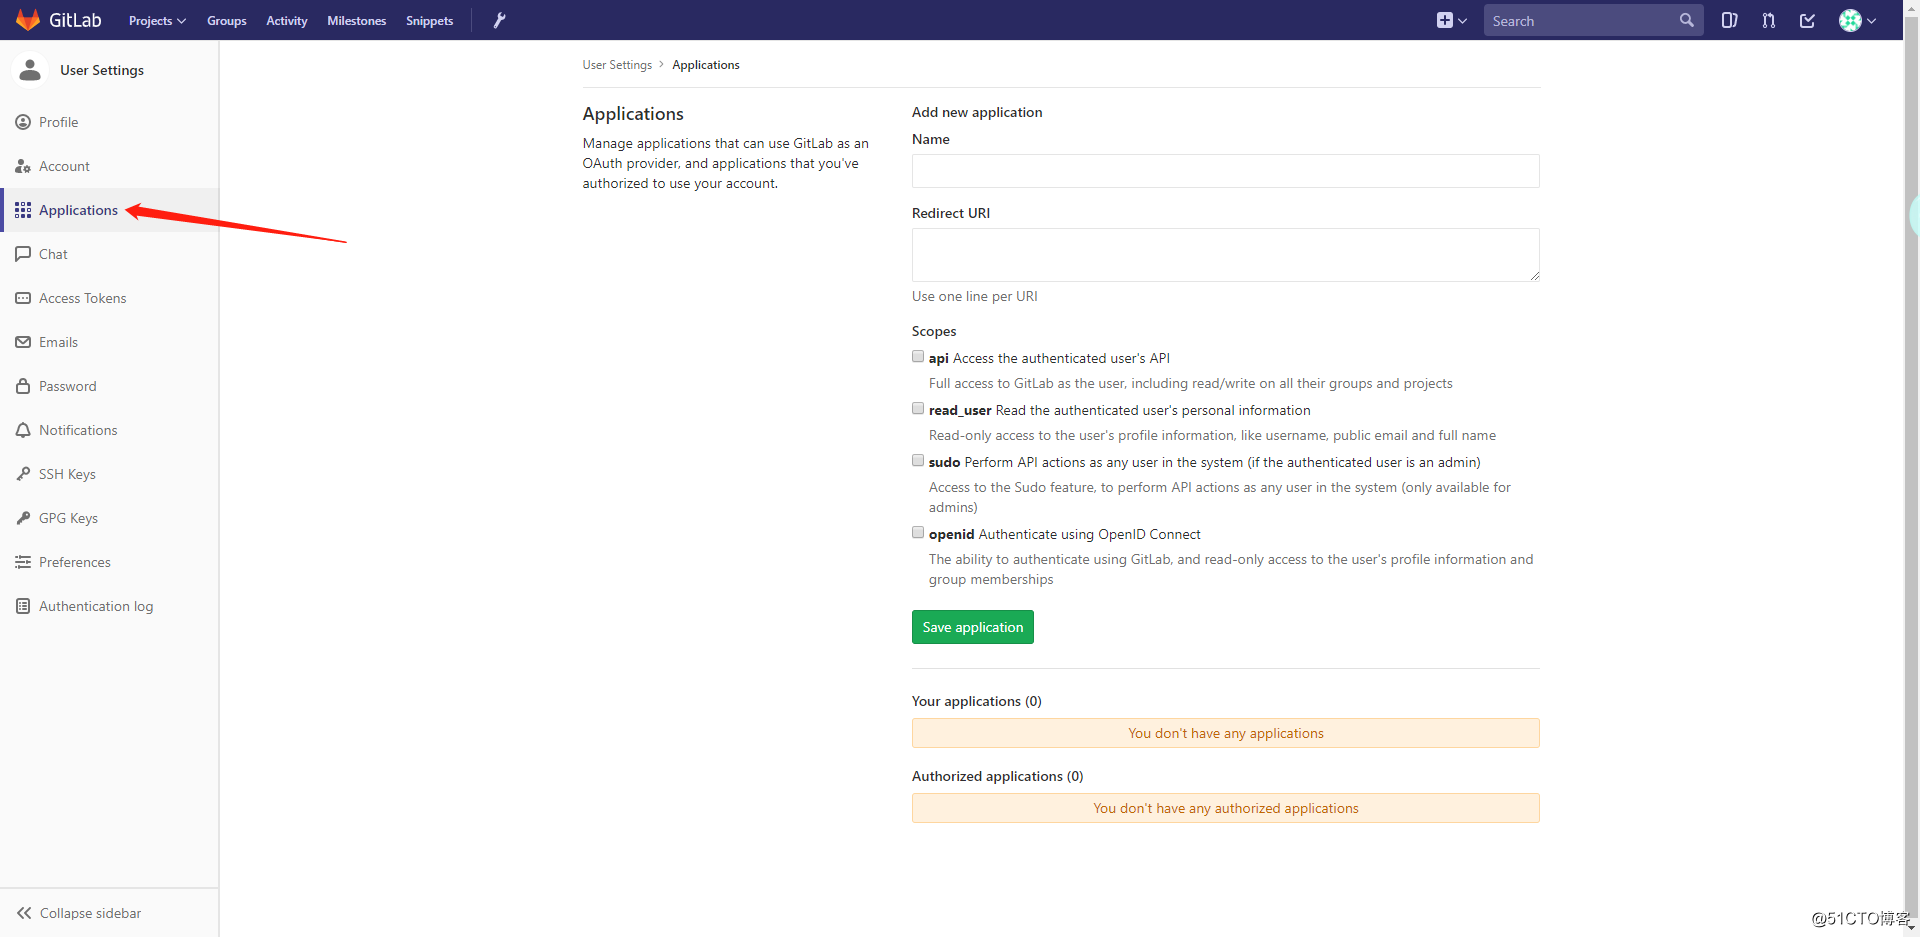Viewport: 1920px width, 937px height.
Task: Open the Activity menu item
Action: [287, 20]
